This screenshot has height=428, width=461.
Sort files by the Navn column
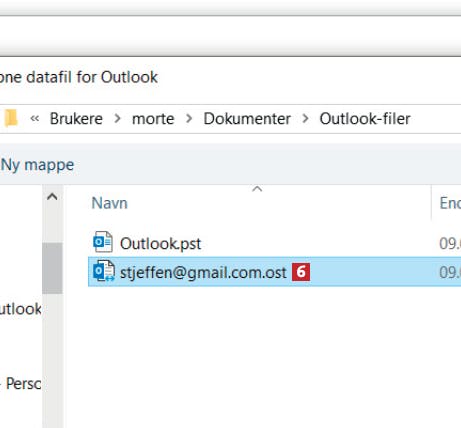pos(110,203)
